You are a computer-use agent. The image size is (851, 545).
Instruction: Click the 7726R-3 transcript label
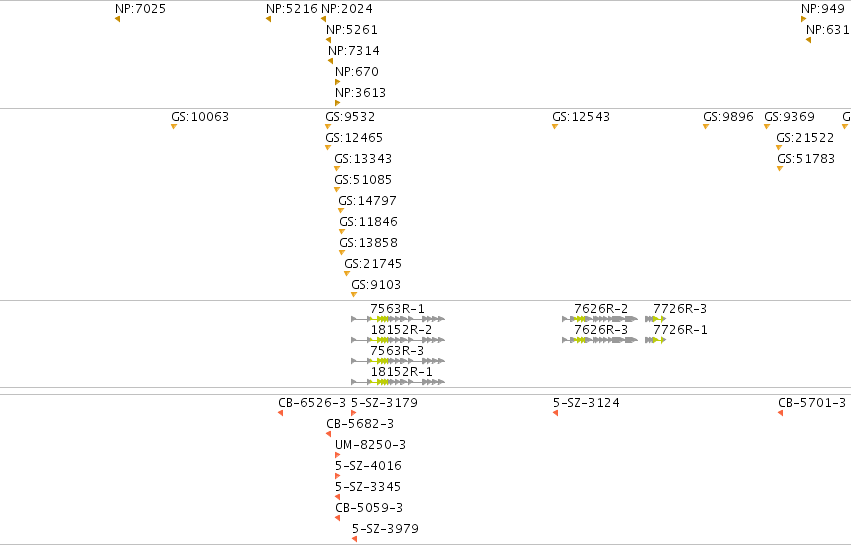(x=680, y=309)
